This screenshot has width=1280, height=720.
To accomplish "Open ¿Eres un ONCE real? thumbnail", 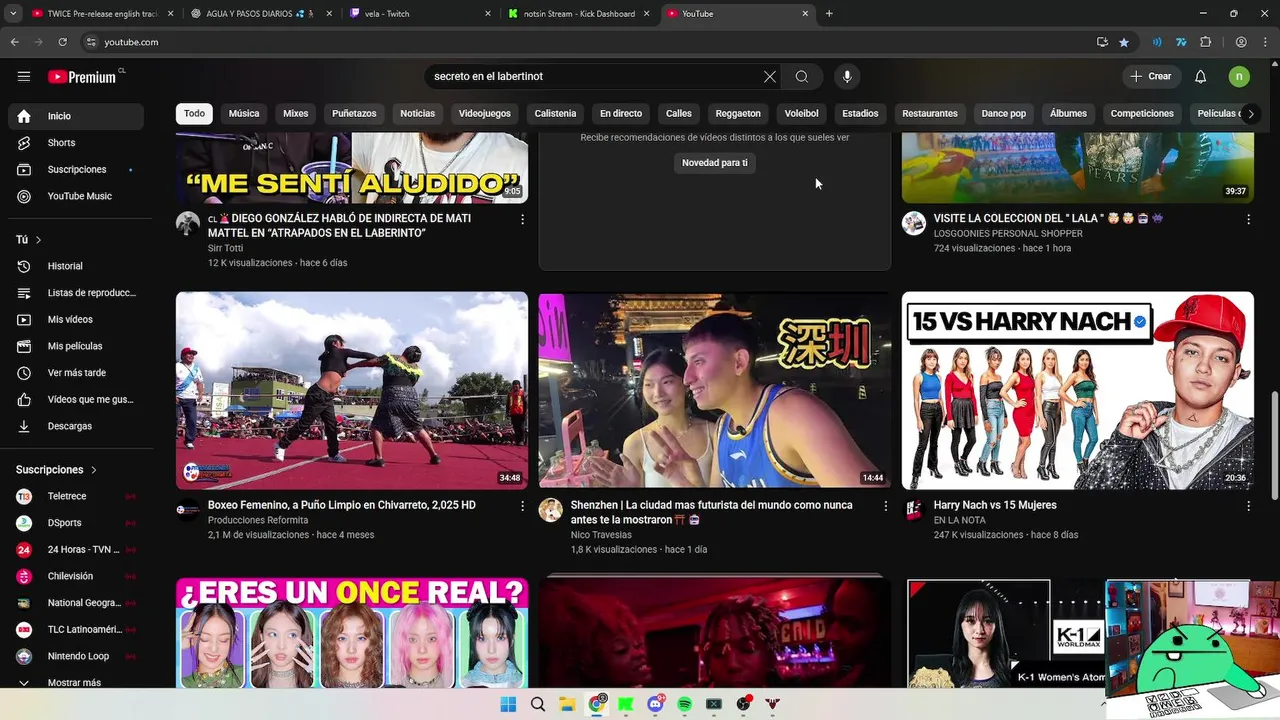I will tap(352, 632).
